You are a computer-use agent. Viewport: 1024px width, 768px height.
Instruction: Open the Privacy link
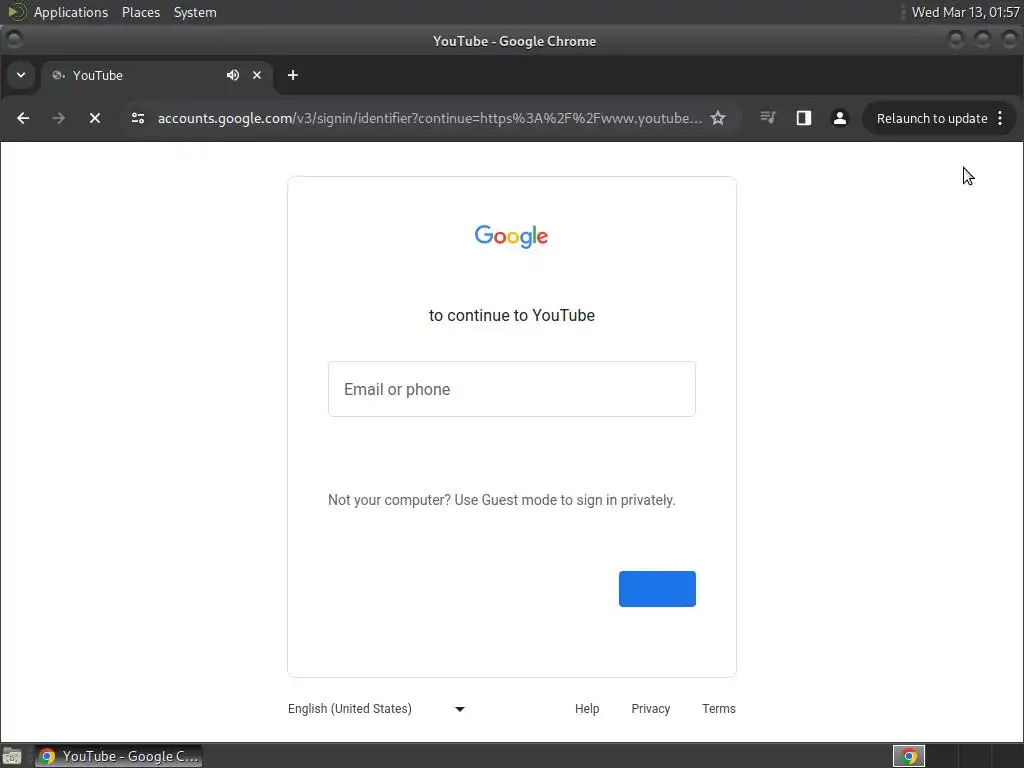tap(650, 709)
